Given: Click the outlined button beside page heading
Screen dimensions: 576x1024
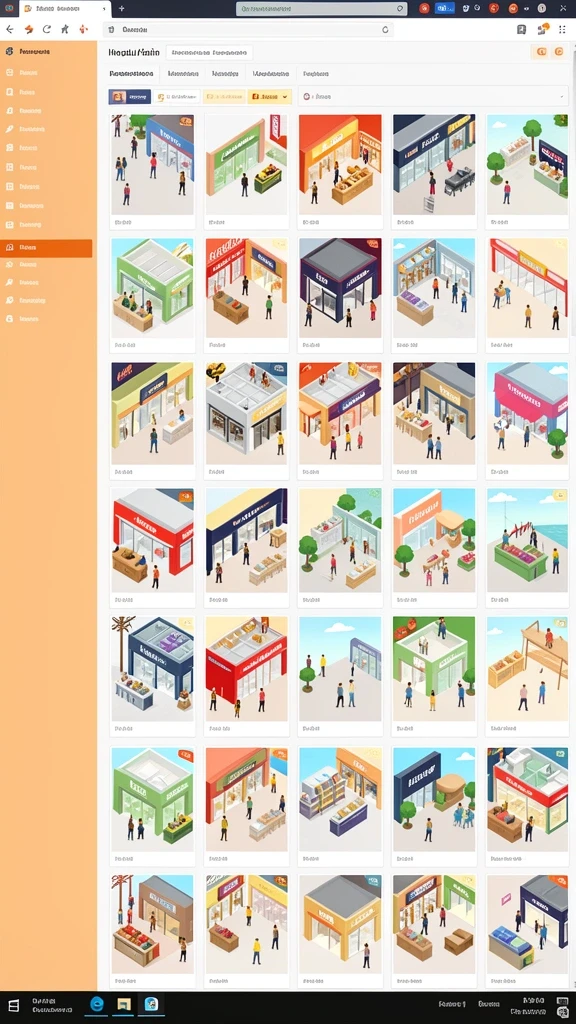Looking at the screenshot, I should coord(209,53).
